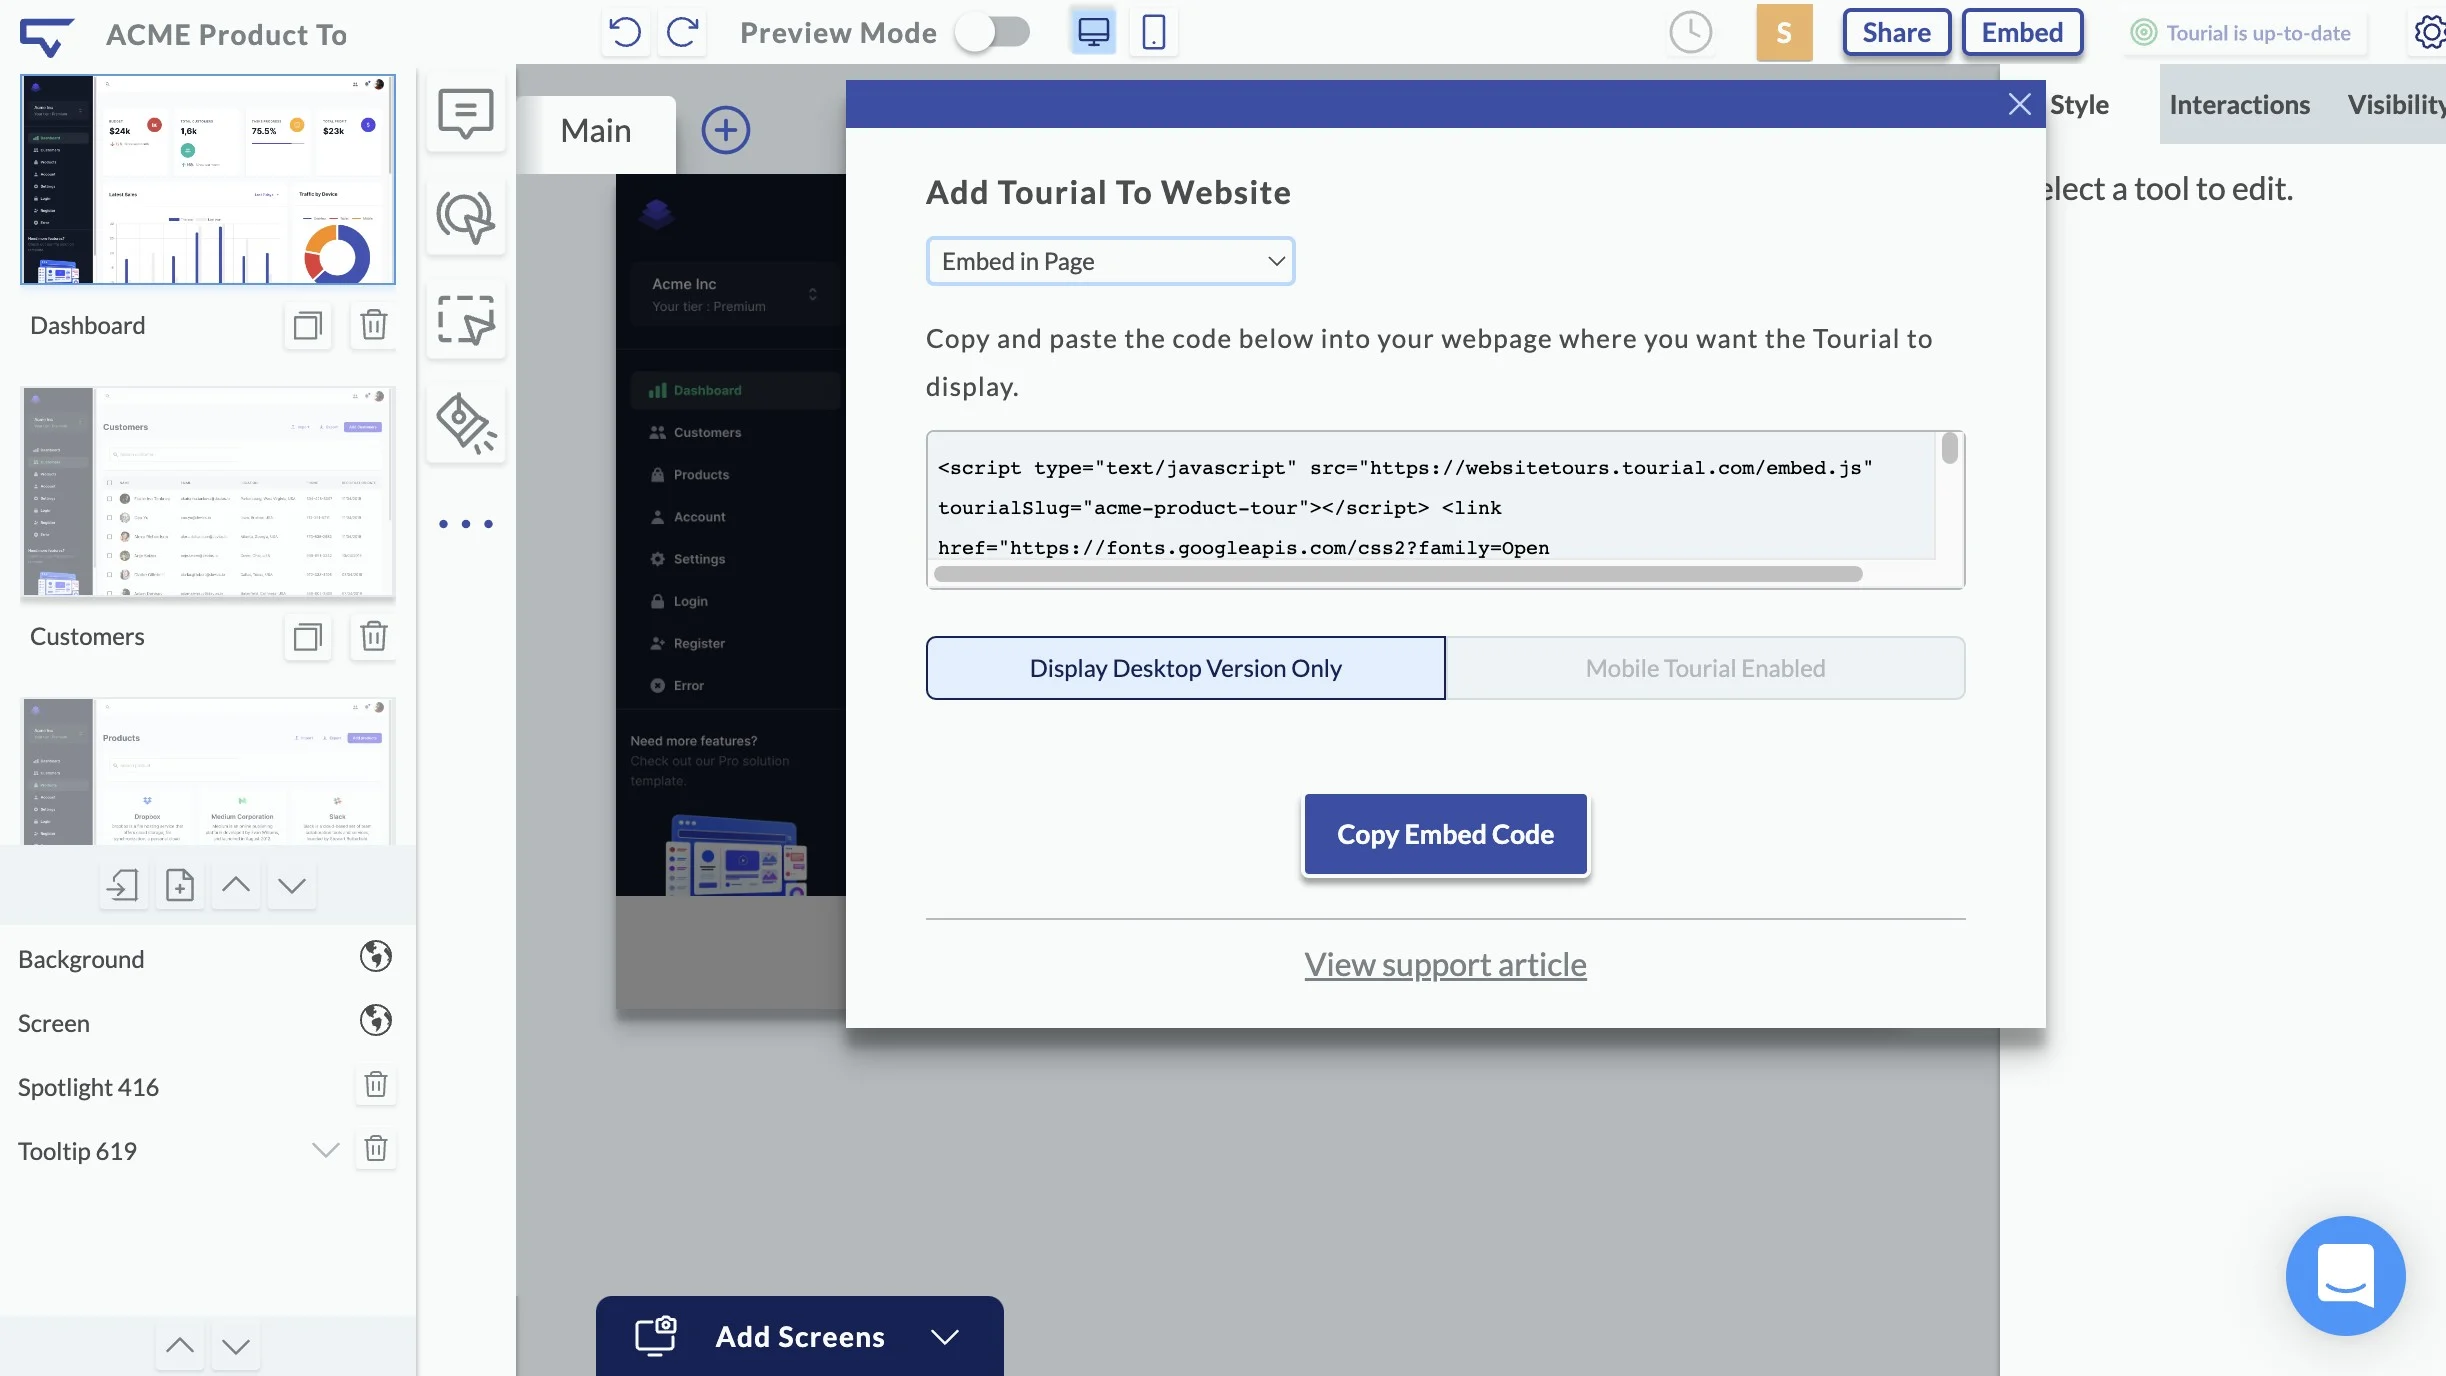This screenshot has width=2446, height=1376.
Task: Undo the last action
Action: [625, 33]
